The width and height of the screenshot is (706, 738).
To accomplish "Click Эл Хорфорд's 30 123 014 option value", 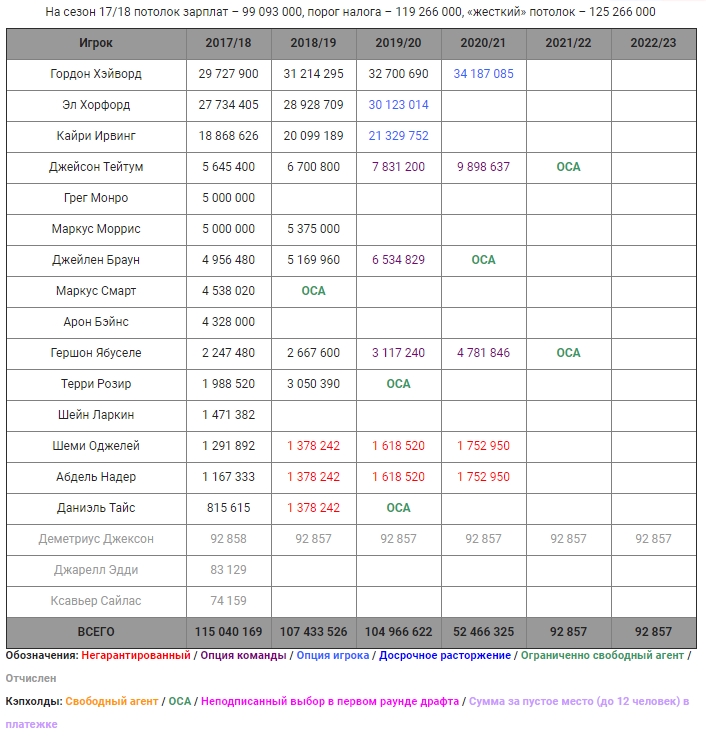I will (x=398, y=105).
